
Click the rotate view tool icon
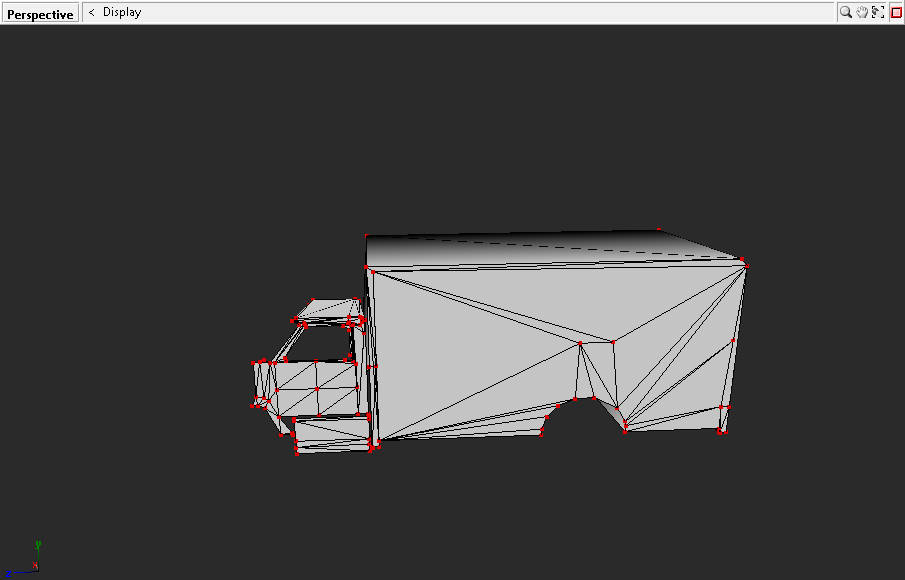pos(878,13)
